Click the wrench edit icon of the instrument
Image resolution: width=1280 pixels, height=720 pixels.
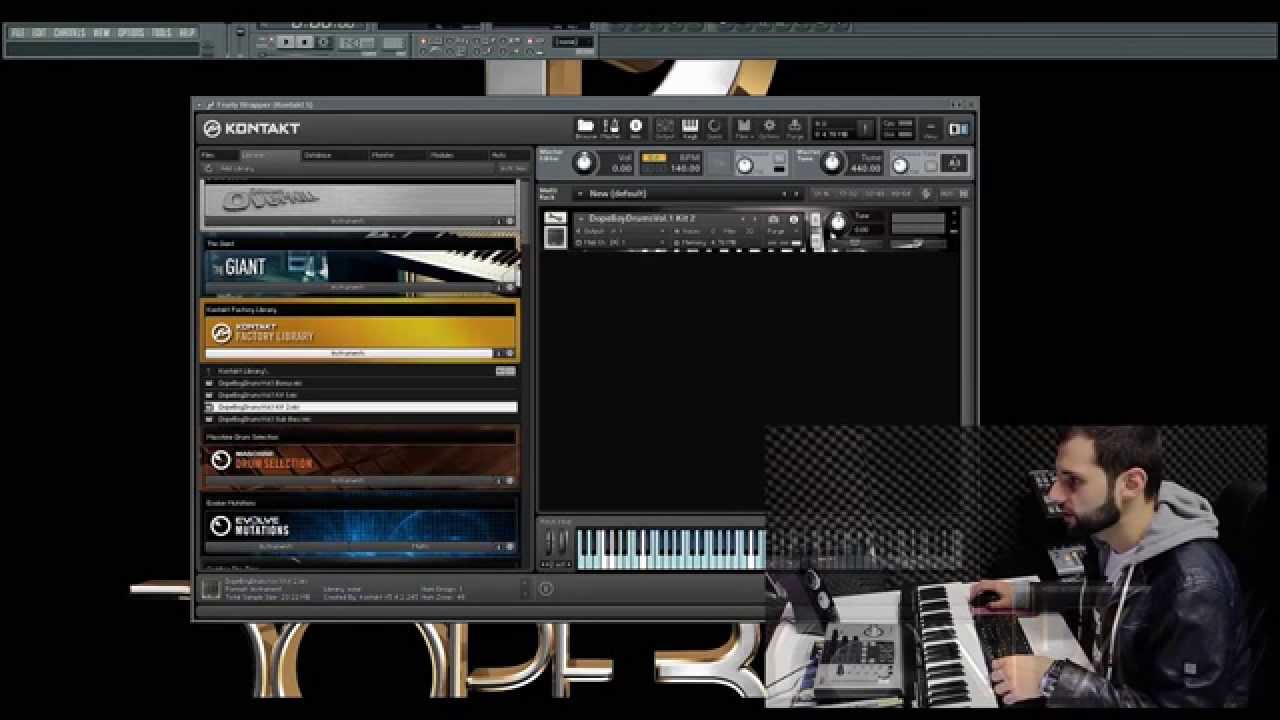555,218
